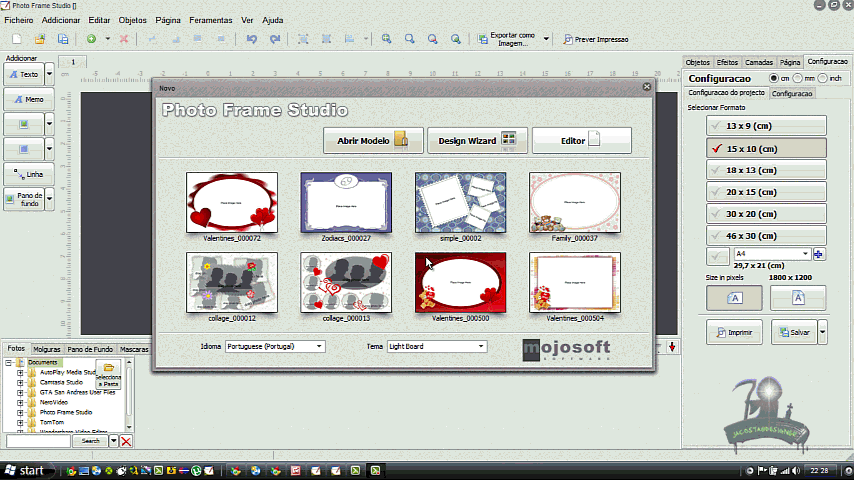Click the blue plus icon beside A4
The height and width of the screenshot is (480, 854).
819,254
